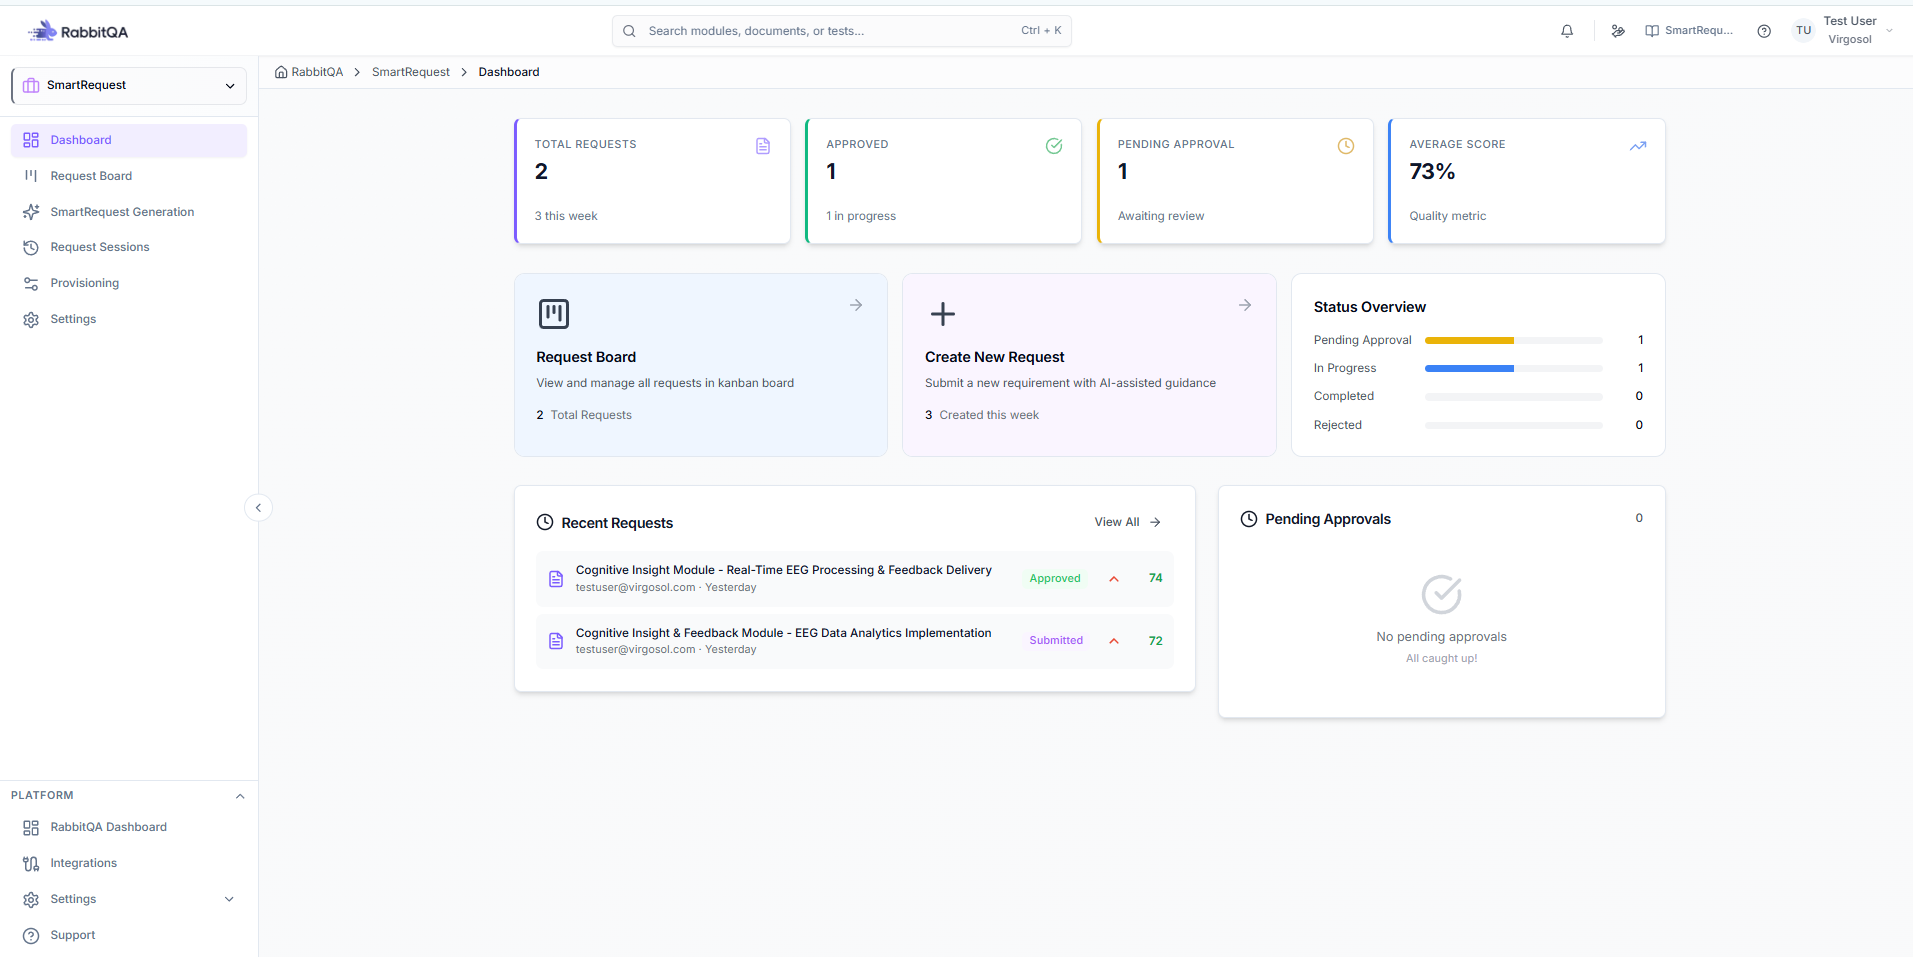1913x957 pixels.
Task: Click the 'Awaiting review' text
Action: (1161, 216)
